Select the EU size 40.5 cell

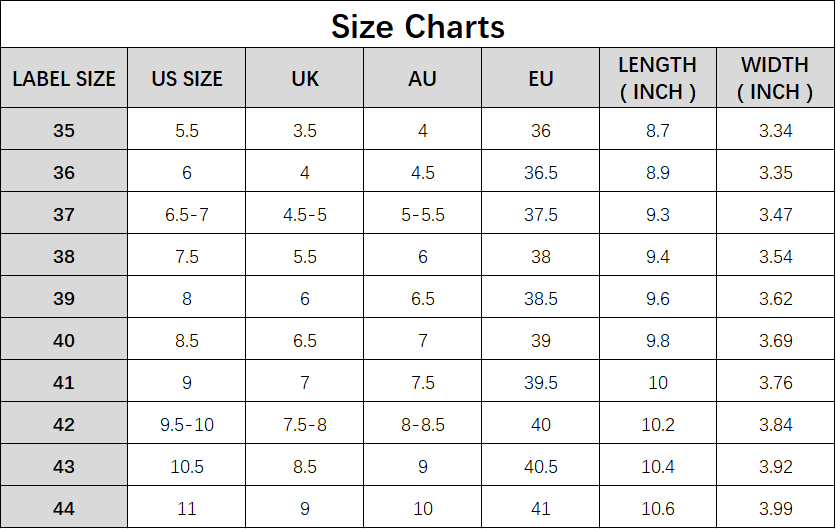point(541,467)
